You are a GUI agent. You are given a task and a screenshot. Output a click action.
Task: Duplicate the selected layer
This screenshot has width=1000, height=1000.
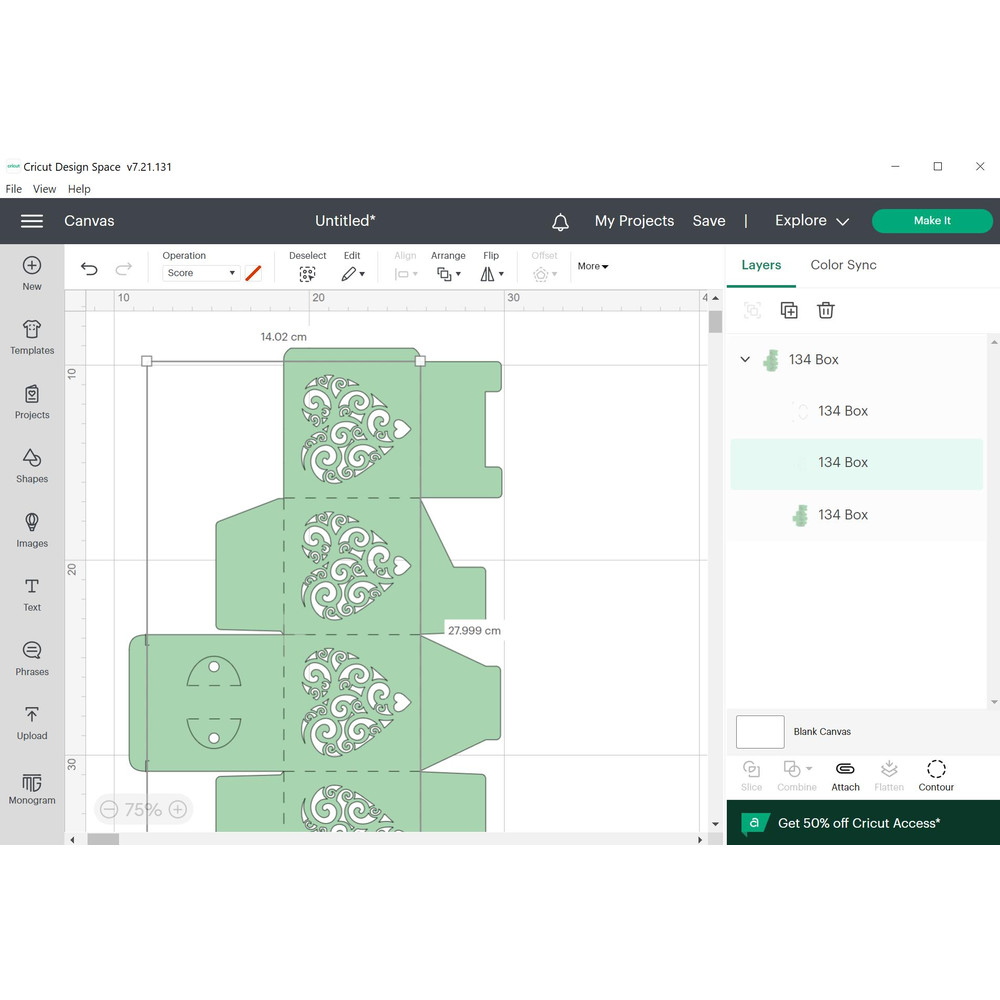789,310
